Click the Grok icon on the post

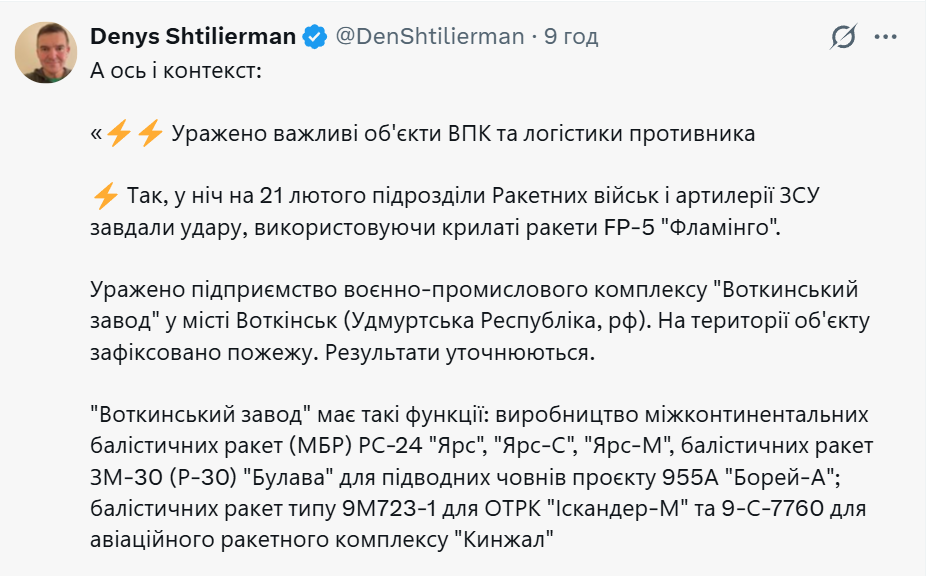point(843,37)
